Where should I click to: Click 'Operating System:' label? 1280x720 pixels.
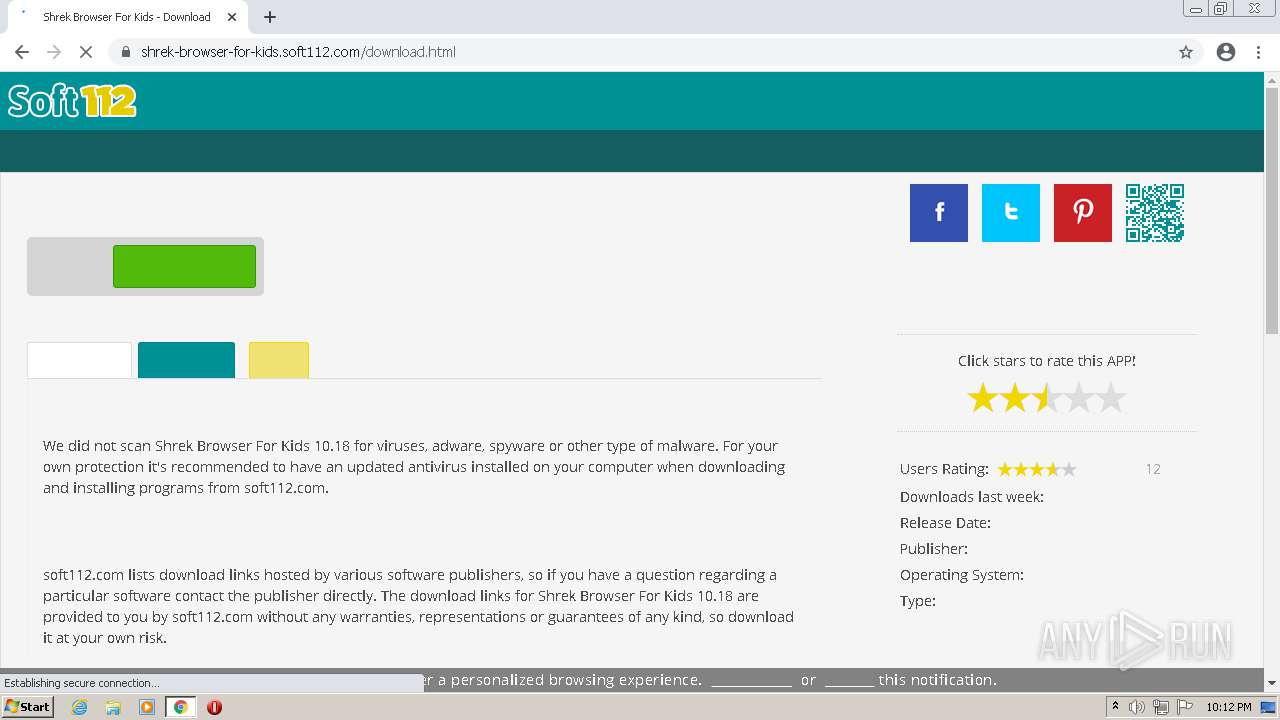click(962, 575)
